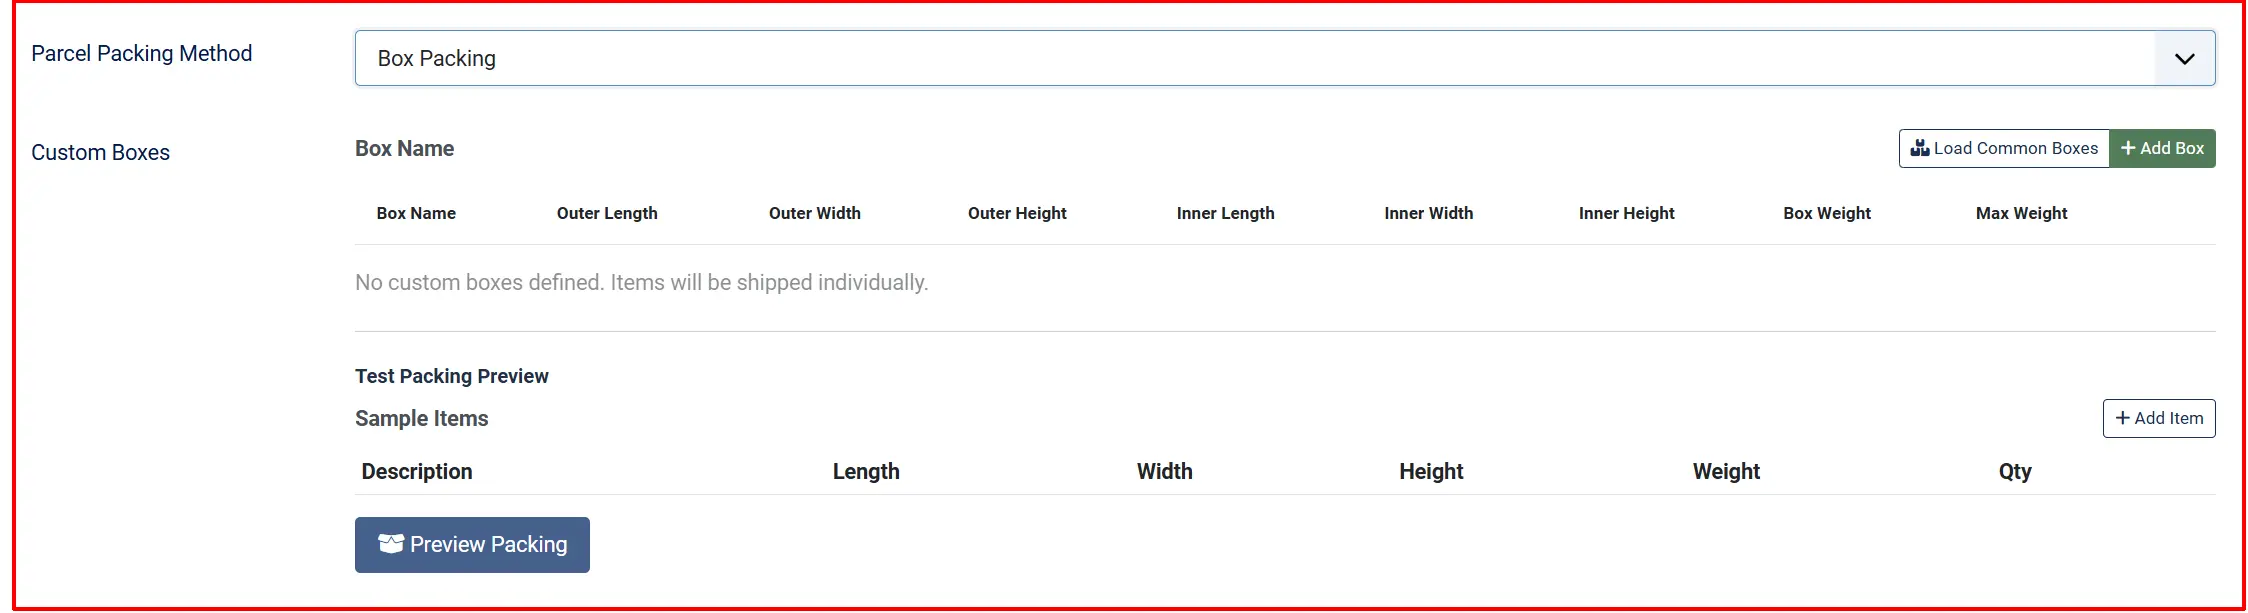Screen dimensions: 2248x613
Task: Click the Outer Length column header
Action: pyautogui.click(x=607, y=213)
